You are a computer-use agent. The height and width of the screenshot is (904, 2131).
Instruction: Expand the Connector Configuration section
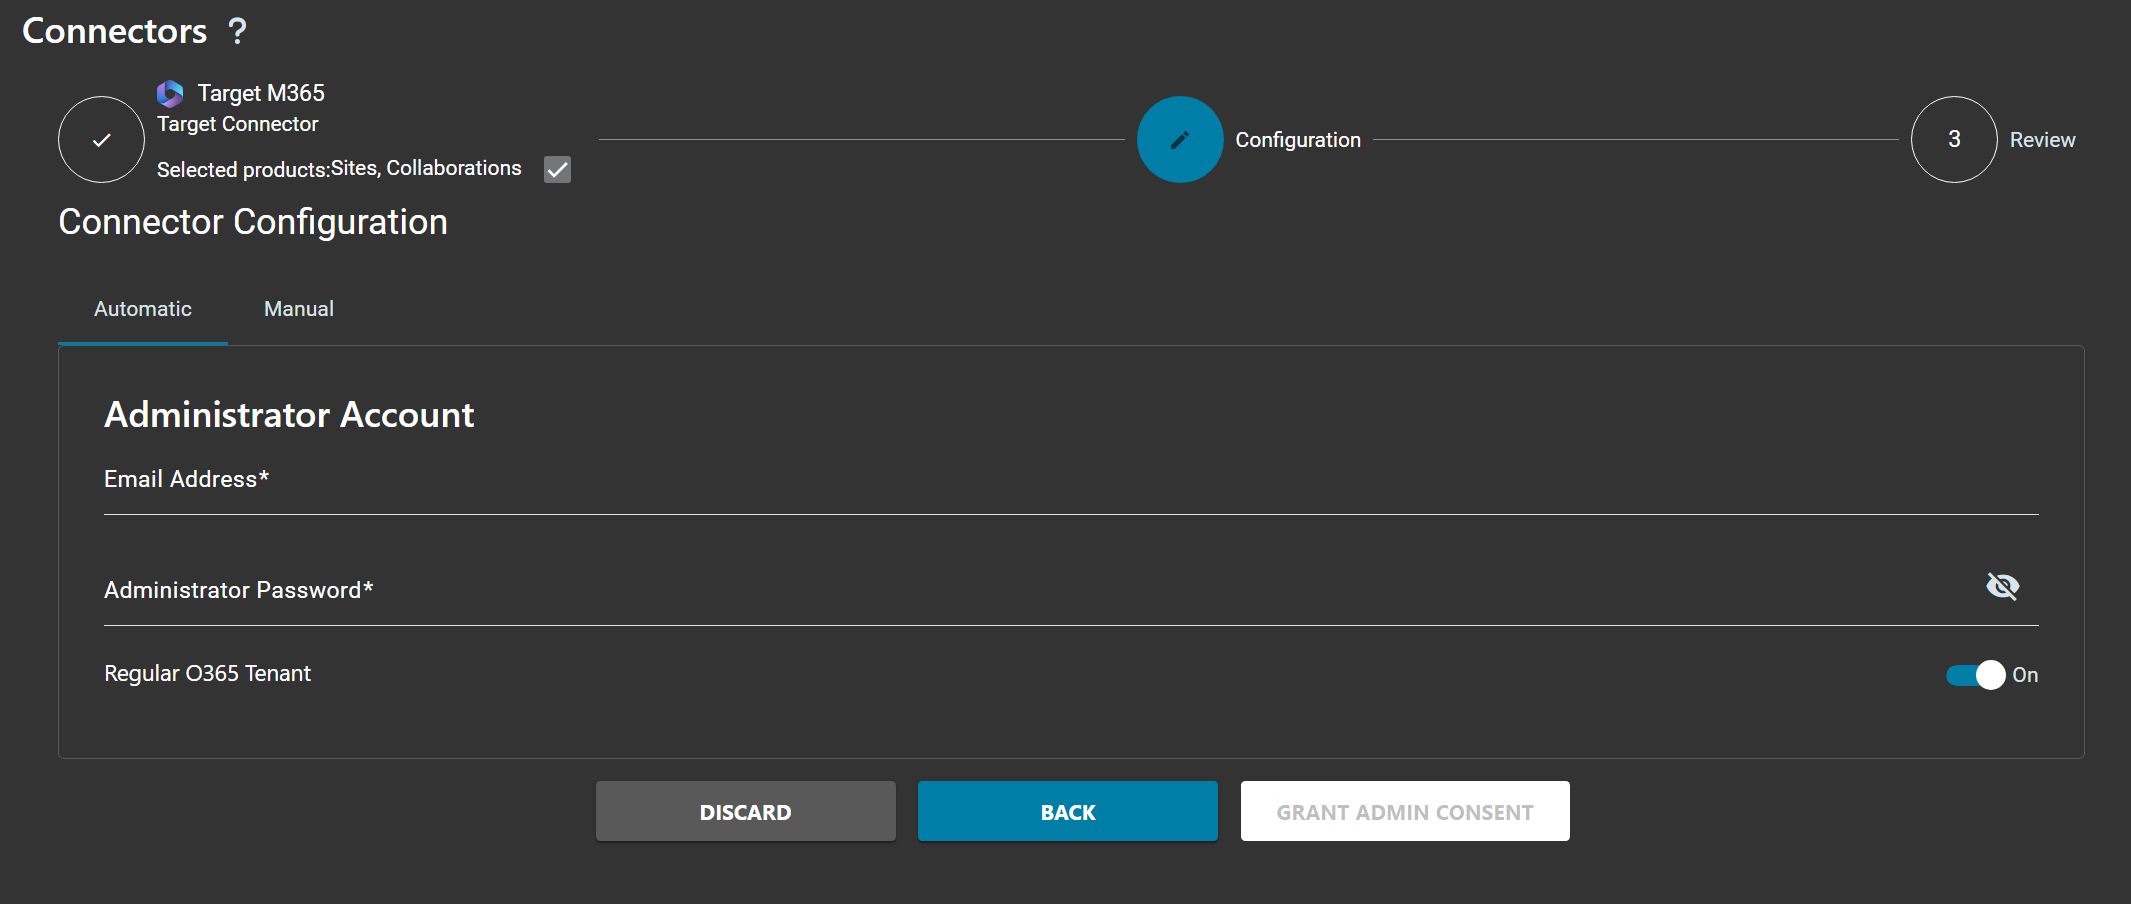[x=253, y=221]
